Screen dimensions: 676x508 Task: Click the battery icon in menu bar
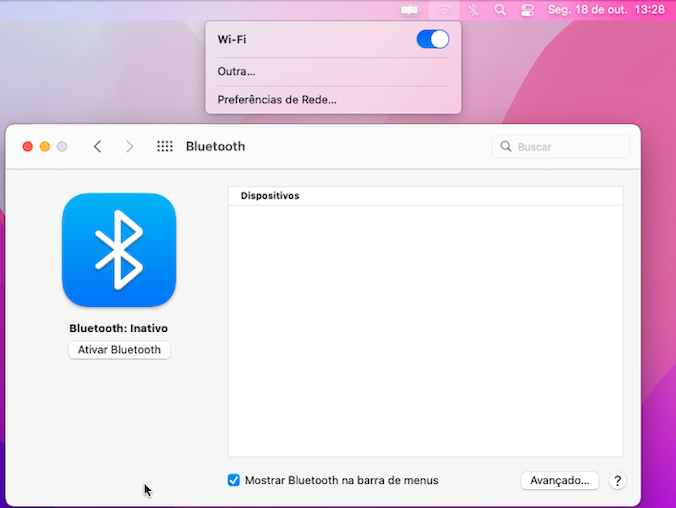coord(409,9)
